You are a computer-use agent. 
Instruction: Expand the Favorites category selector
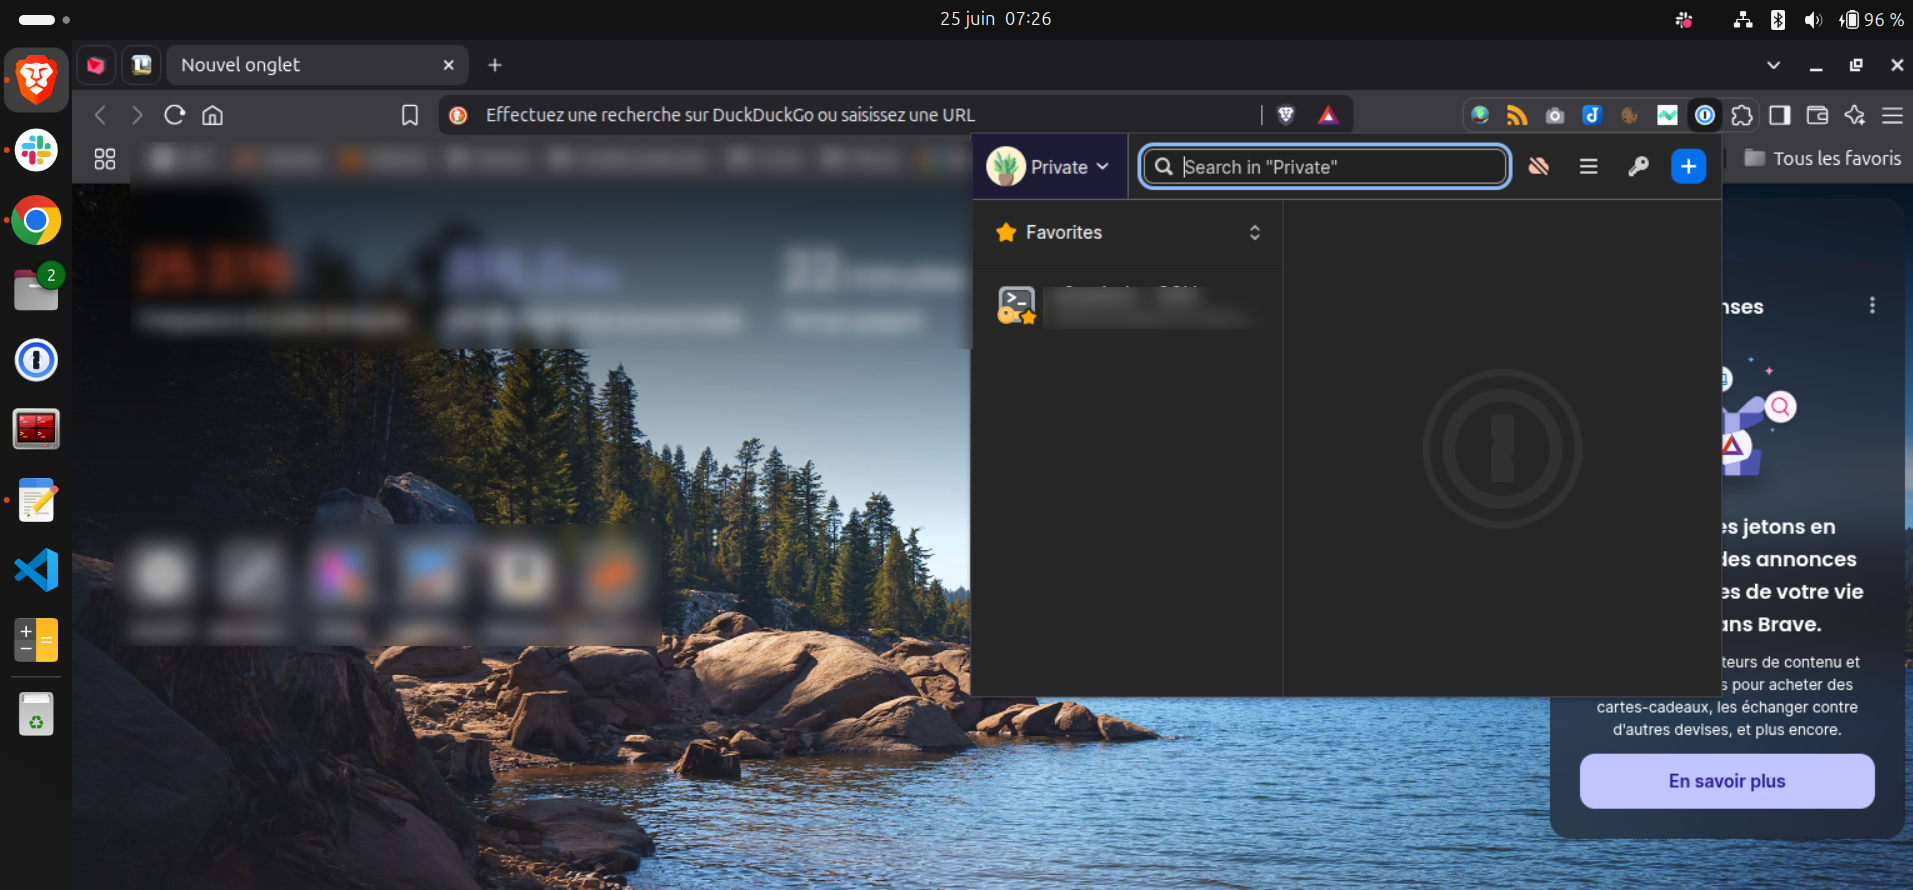coord(1128,232)
